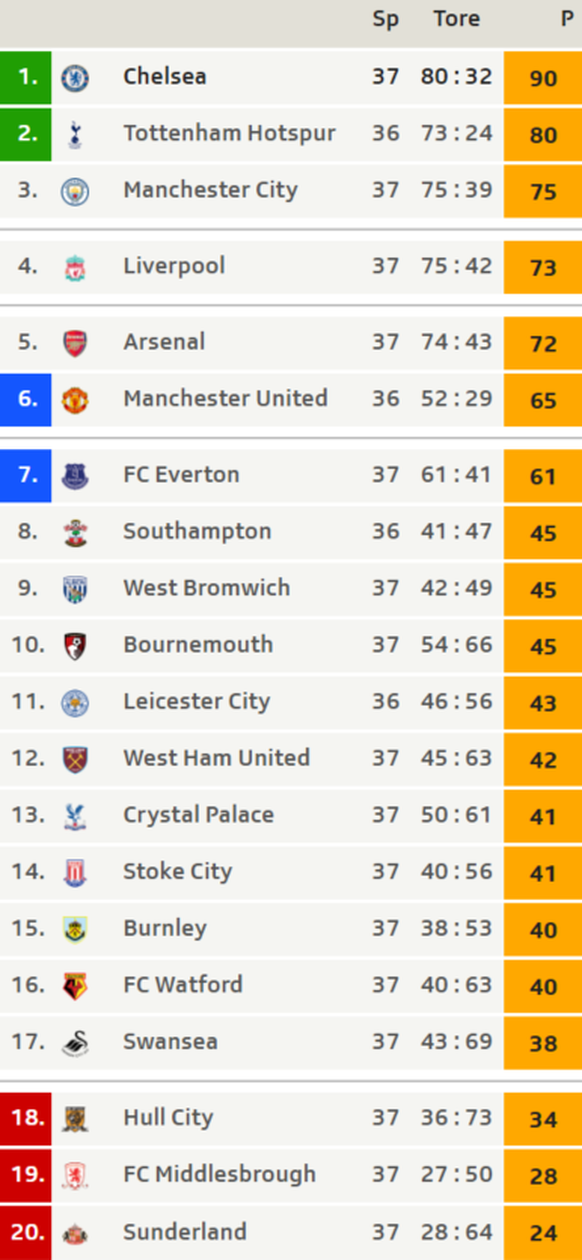Click the Chelsea club crest icon
582x1260 pixels.
pos(75,77)
